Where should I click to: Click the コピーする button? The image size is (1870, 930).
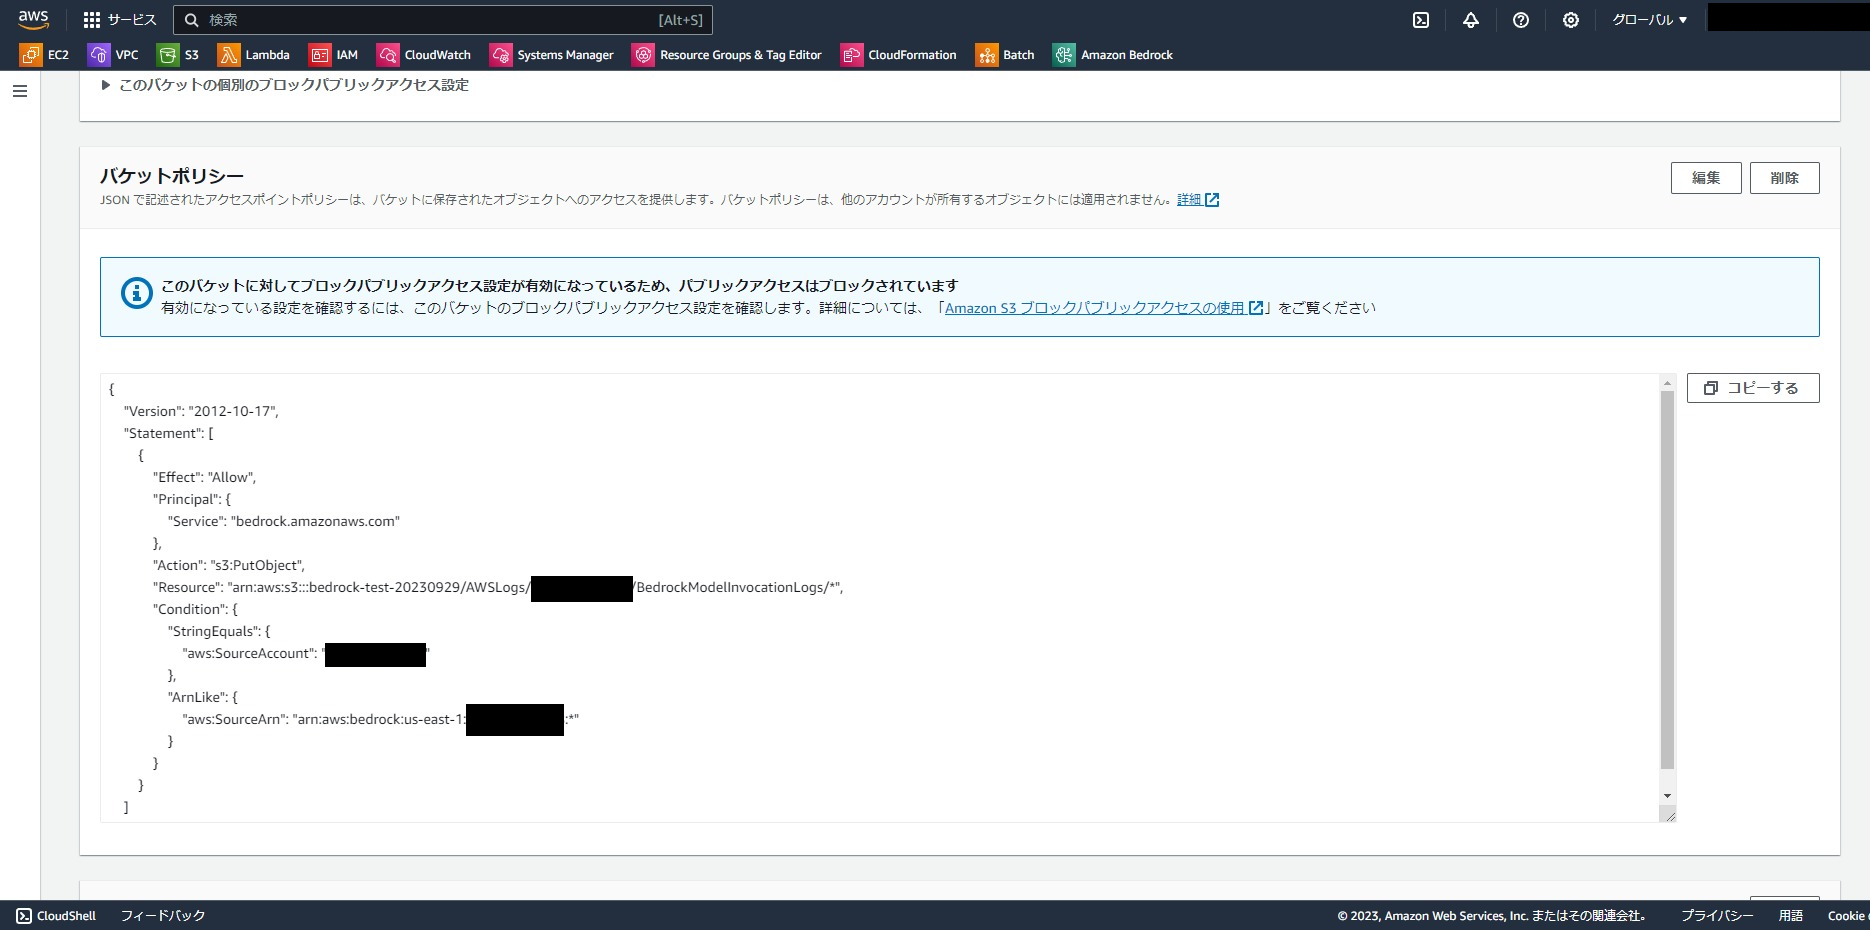(x=1753, y=388)
